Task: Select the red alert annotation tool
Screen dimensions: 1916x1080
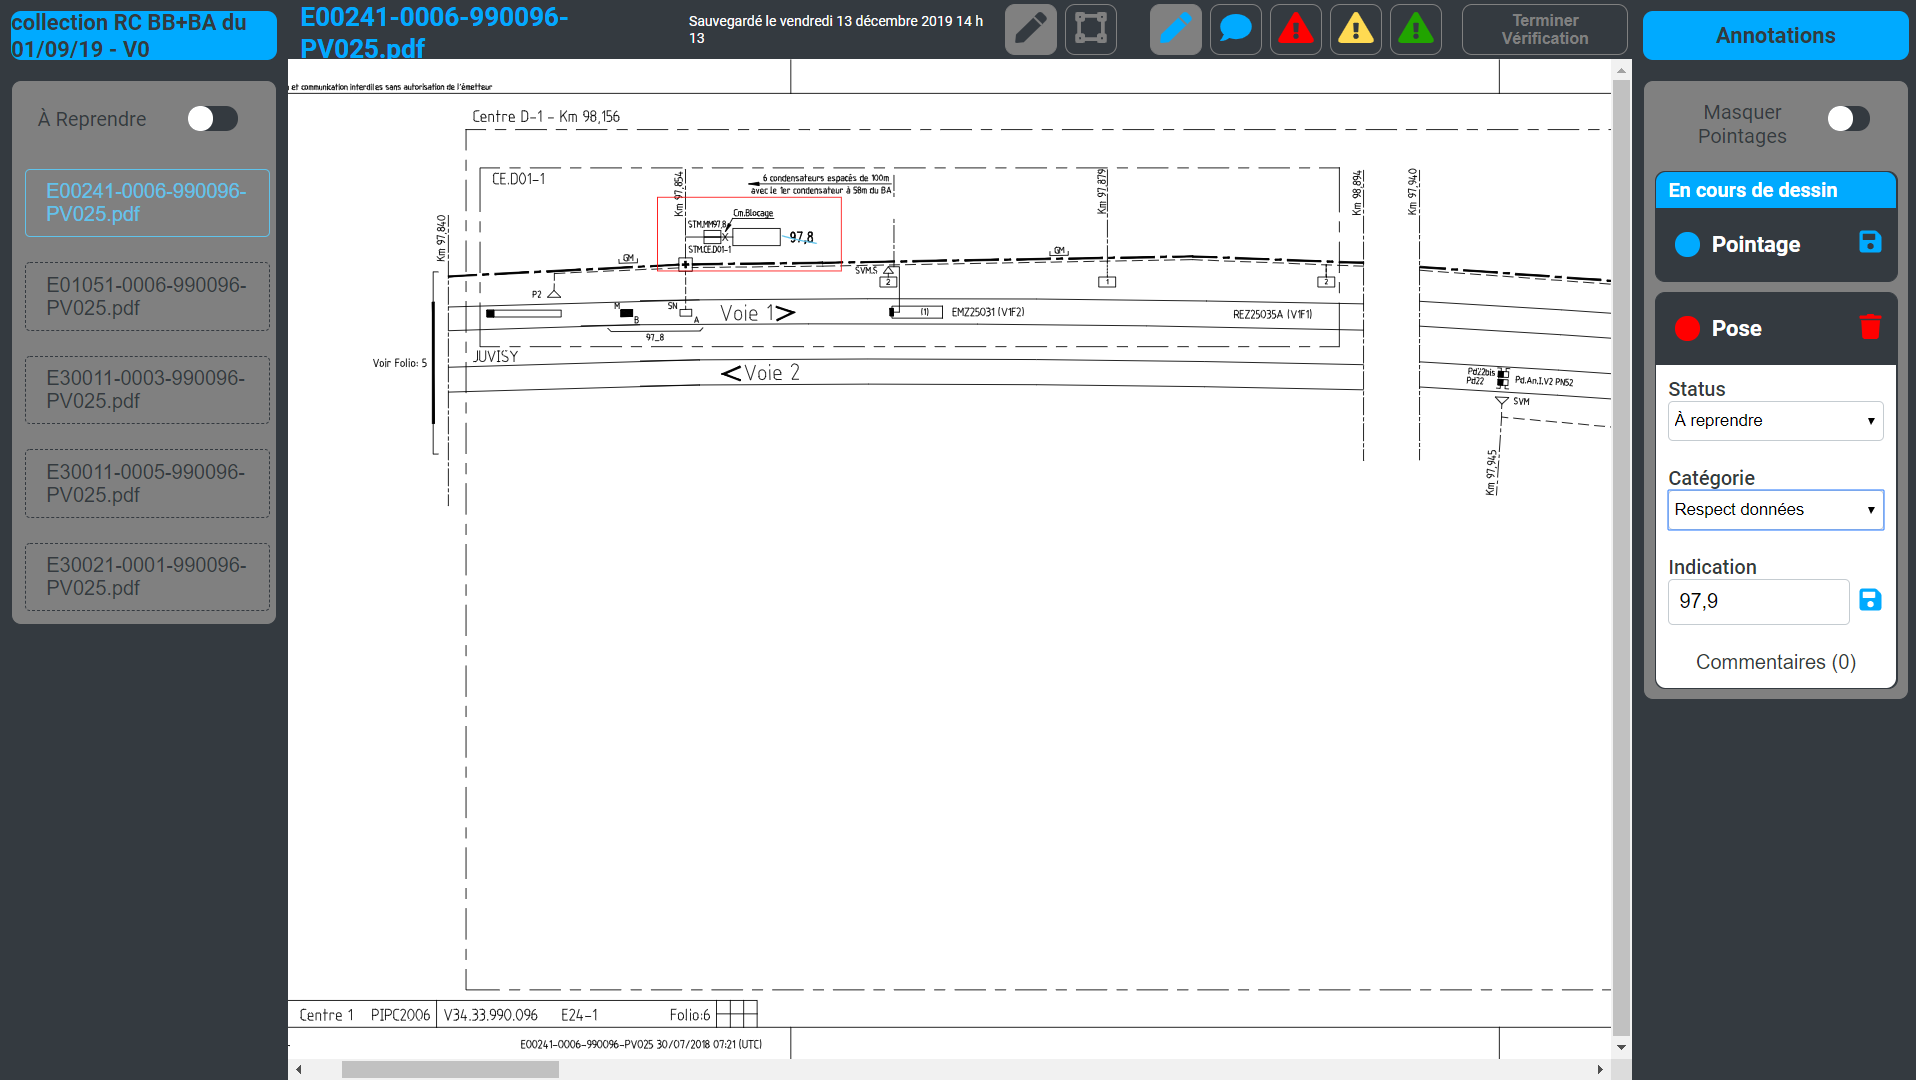Action: tap(1295, 29)
